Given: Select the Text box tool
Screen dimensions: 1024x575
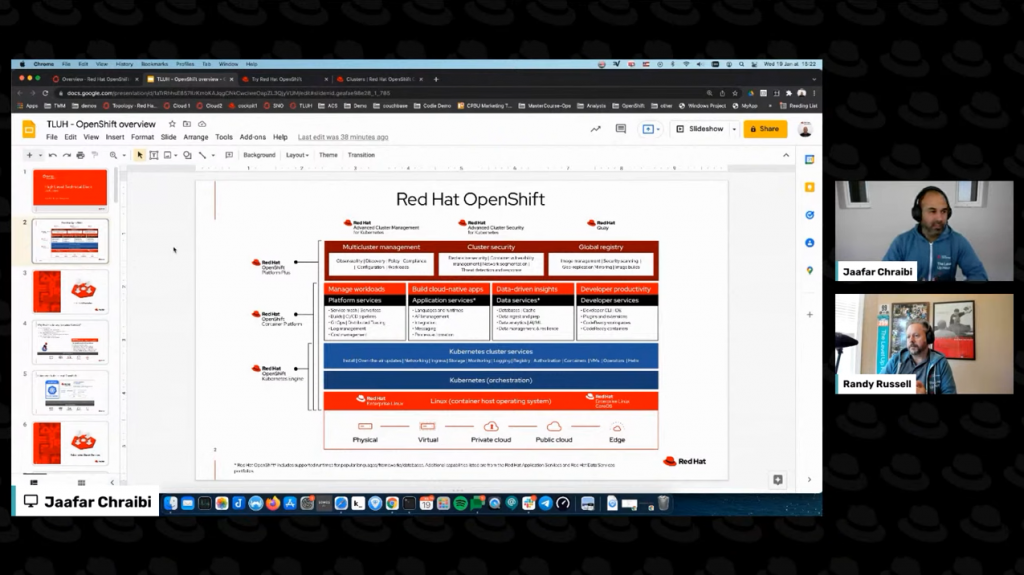Looking at the screenshot, I should click(x=154, y=155).
